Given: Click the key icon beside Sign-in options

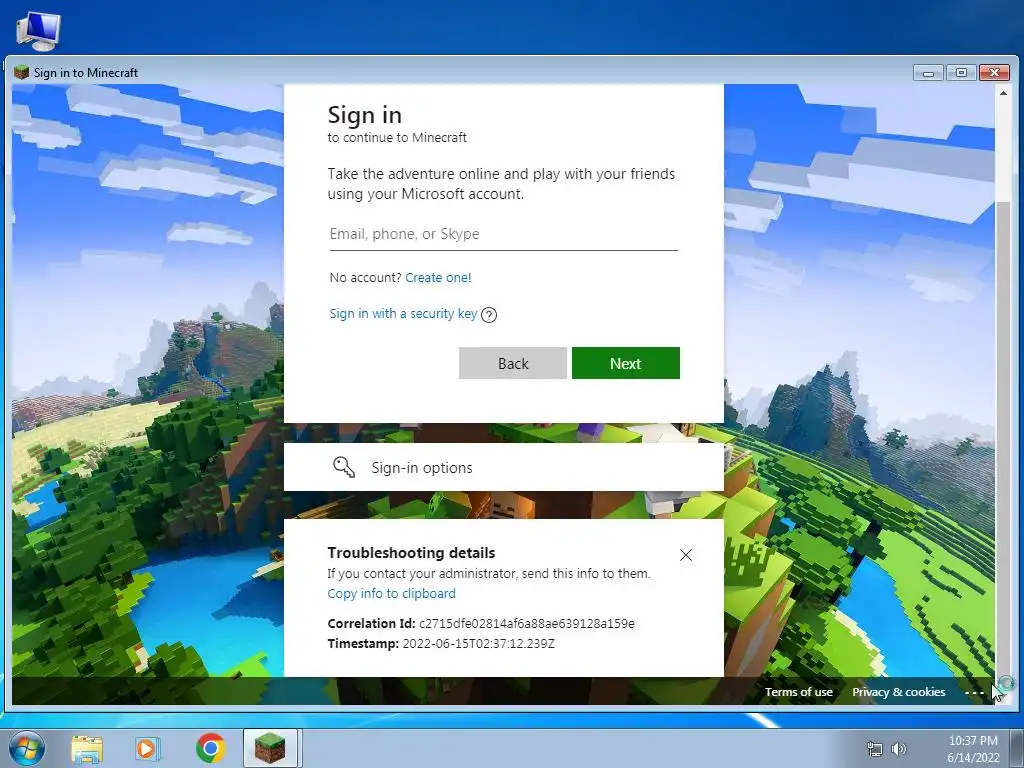Looking at the screenshot, I should click(x=344, y=467).
